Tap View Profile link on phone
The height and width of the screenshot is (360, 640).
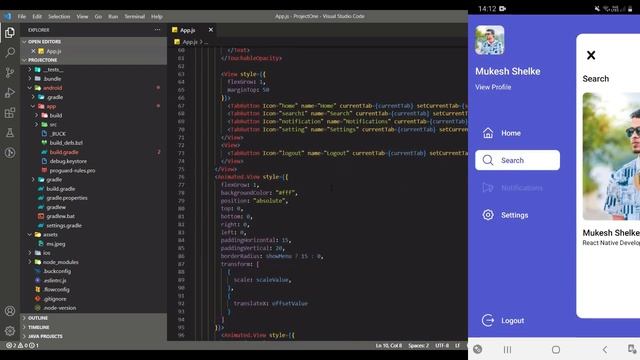(x=493, y=87)
